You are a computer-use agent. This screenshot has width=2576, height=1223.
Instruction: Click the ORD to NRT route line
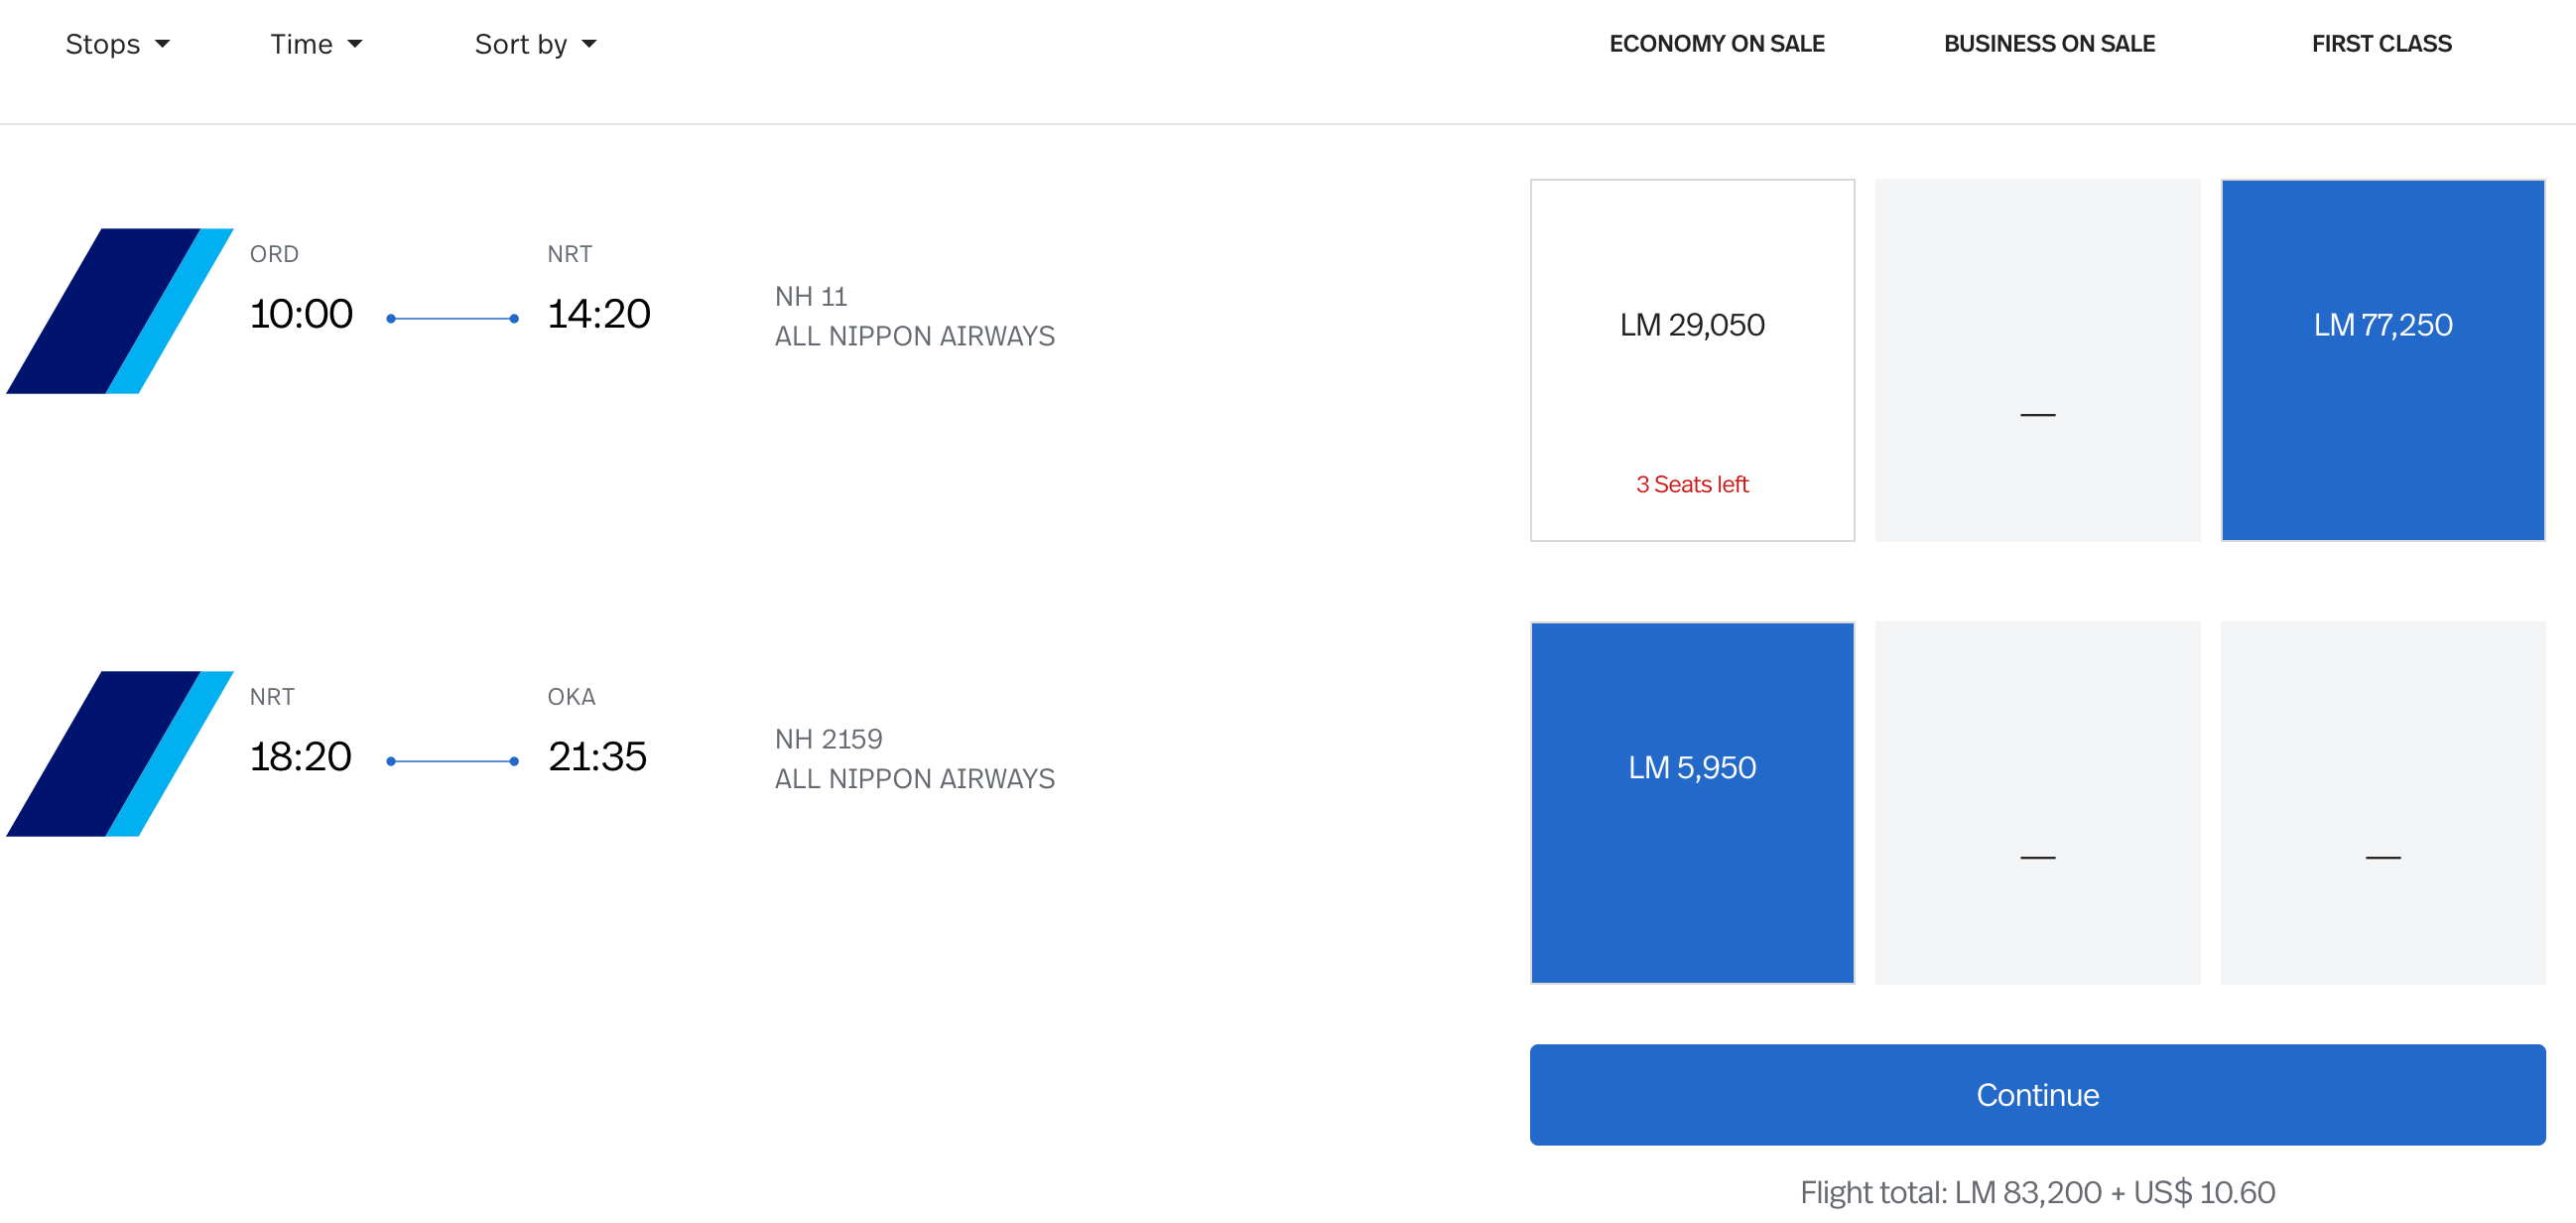[x=452, y=319]
